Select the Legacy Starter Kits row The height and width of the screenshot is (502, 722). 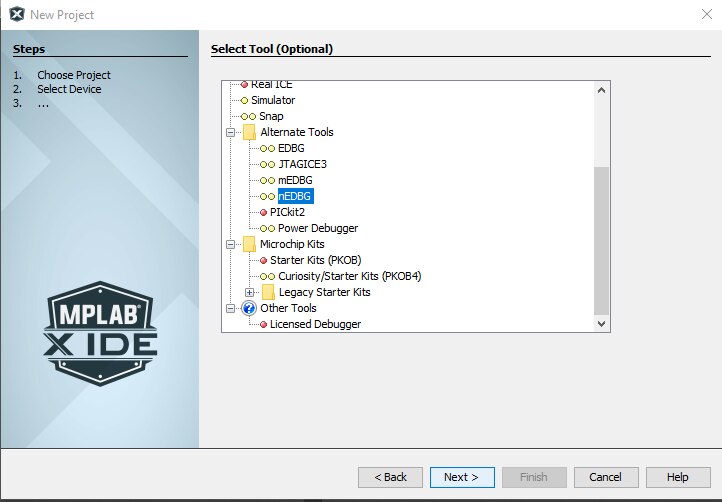click(325, 292)
